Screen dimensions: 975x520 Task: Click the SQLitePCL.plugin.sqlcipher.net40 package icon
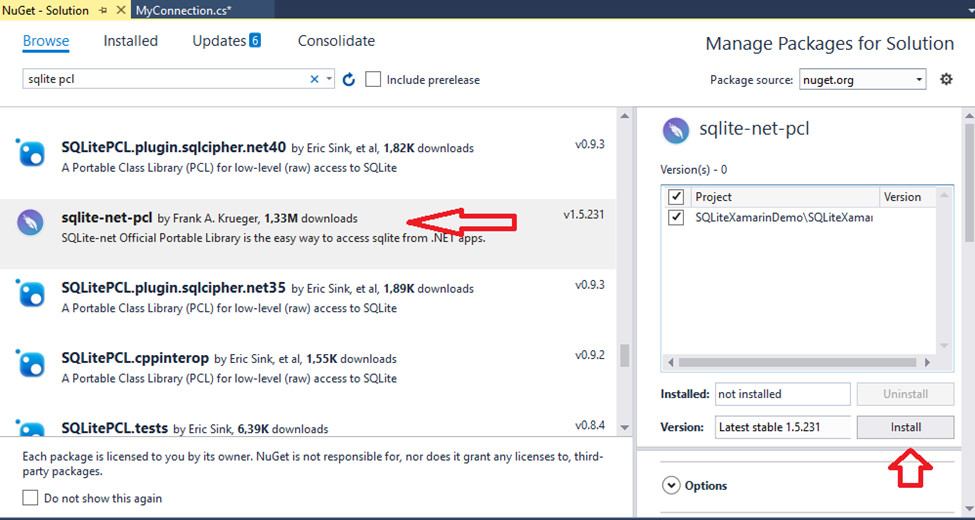tap(31, 152)
